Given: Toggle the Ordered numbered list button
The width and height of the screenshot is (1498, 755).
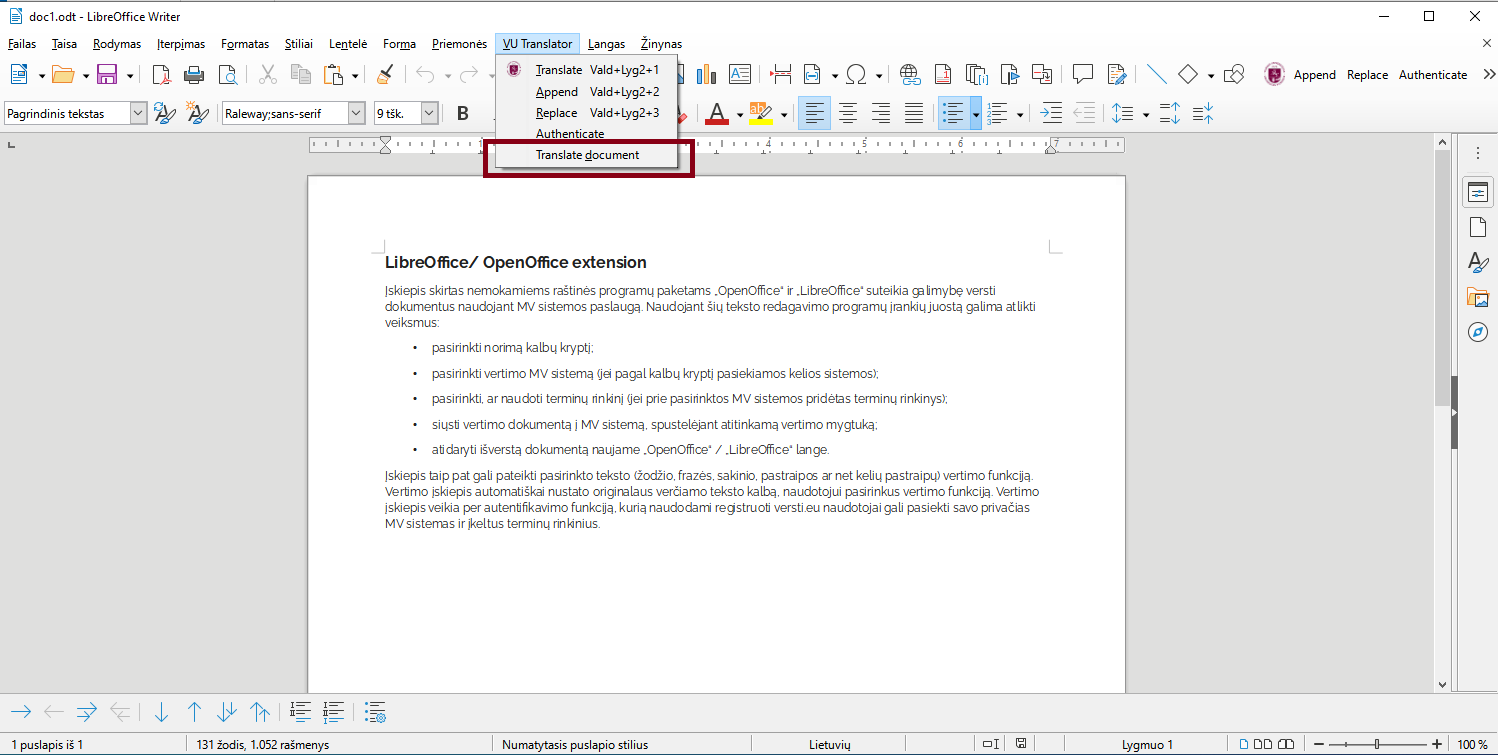Looking at the screenshot, I should pos(997,113).
